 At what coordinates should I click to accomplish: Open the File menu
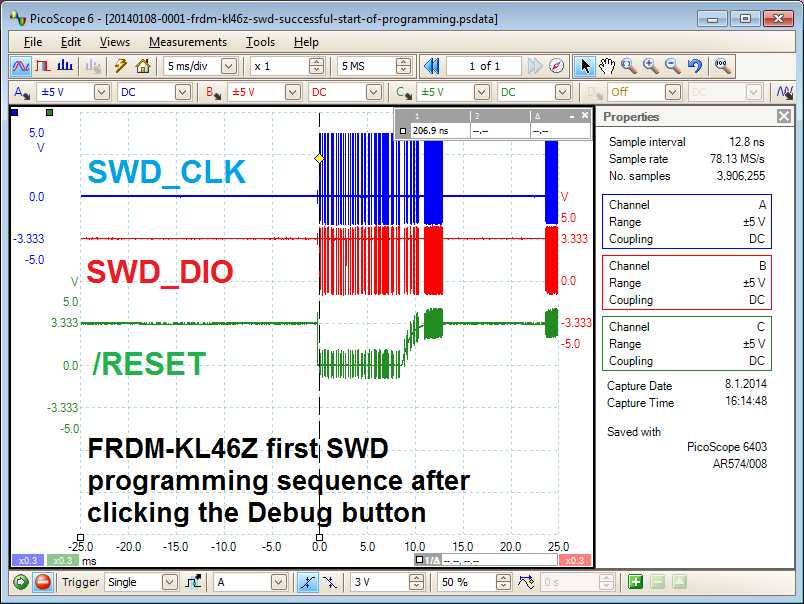tap(33, 42)
